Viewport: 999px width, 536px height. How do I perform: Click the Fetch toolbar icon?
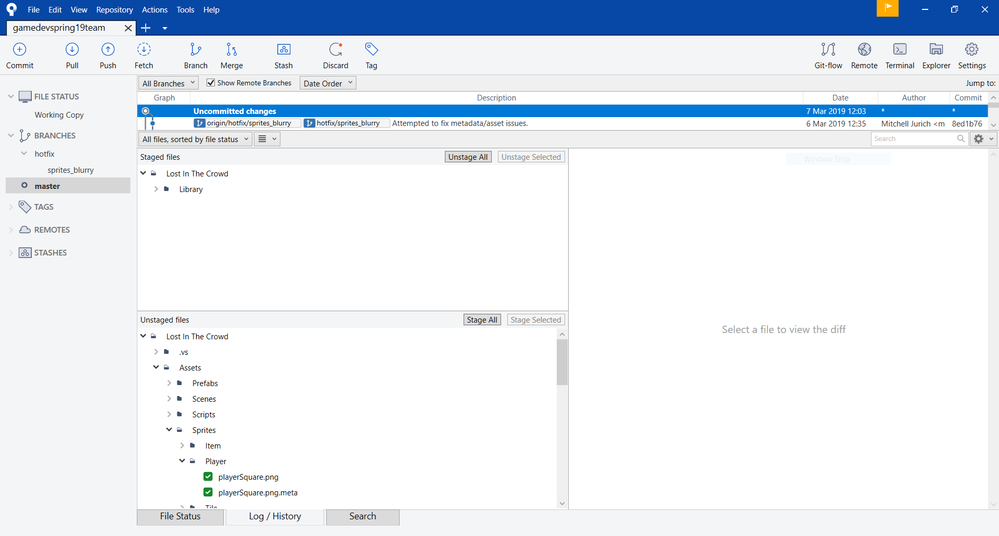point(144,50)
